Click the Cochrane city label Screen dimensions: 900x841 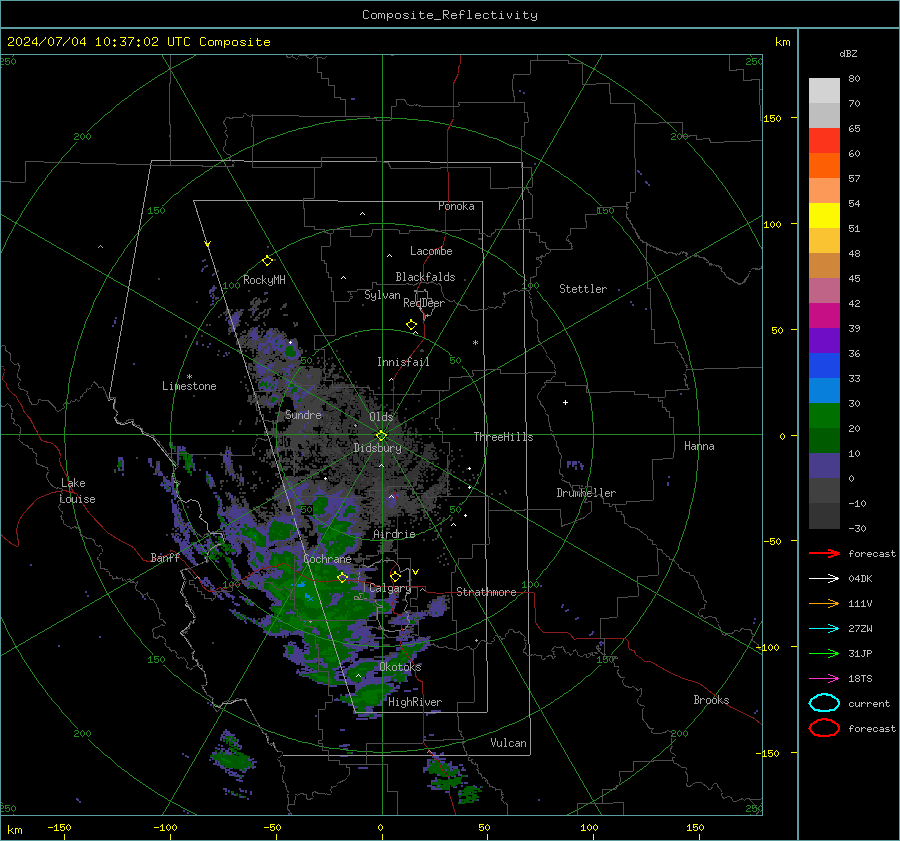point(327,559)
